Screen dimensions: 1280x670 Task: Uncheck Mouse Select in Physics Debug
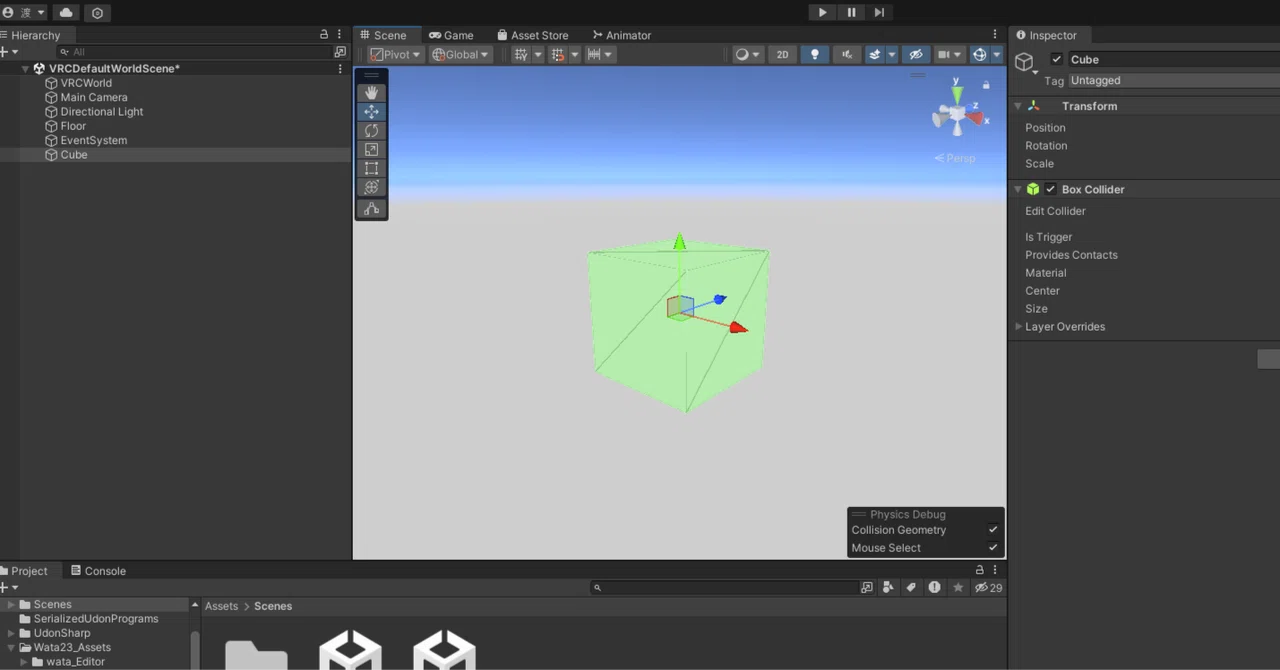point(993,548)
